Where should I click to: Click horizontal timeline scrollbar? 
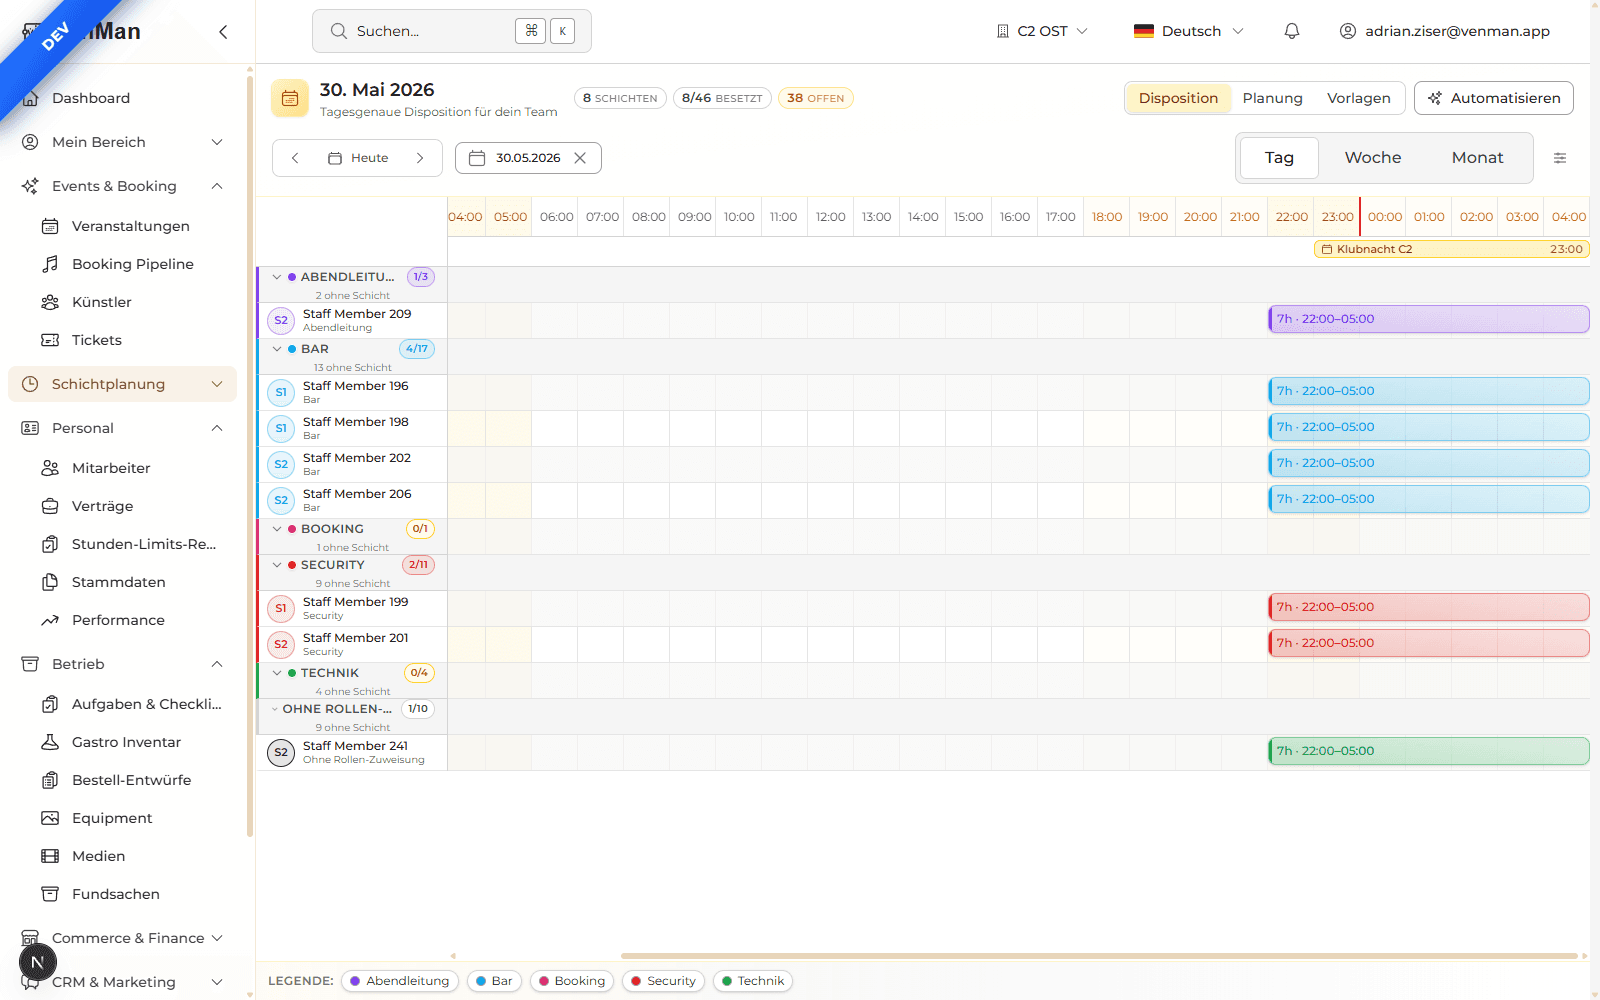point(1099,956)
